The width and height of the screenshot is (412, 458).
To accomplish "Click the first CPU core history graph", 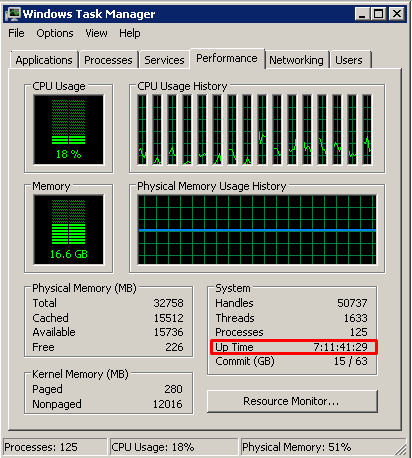I will point(142,130).
